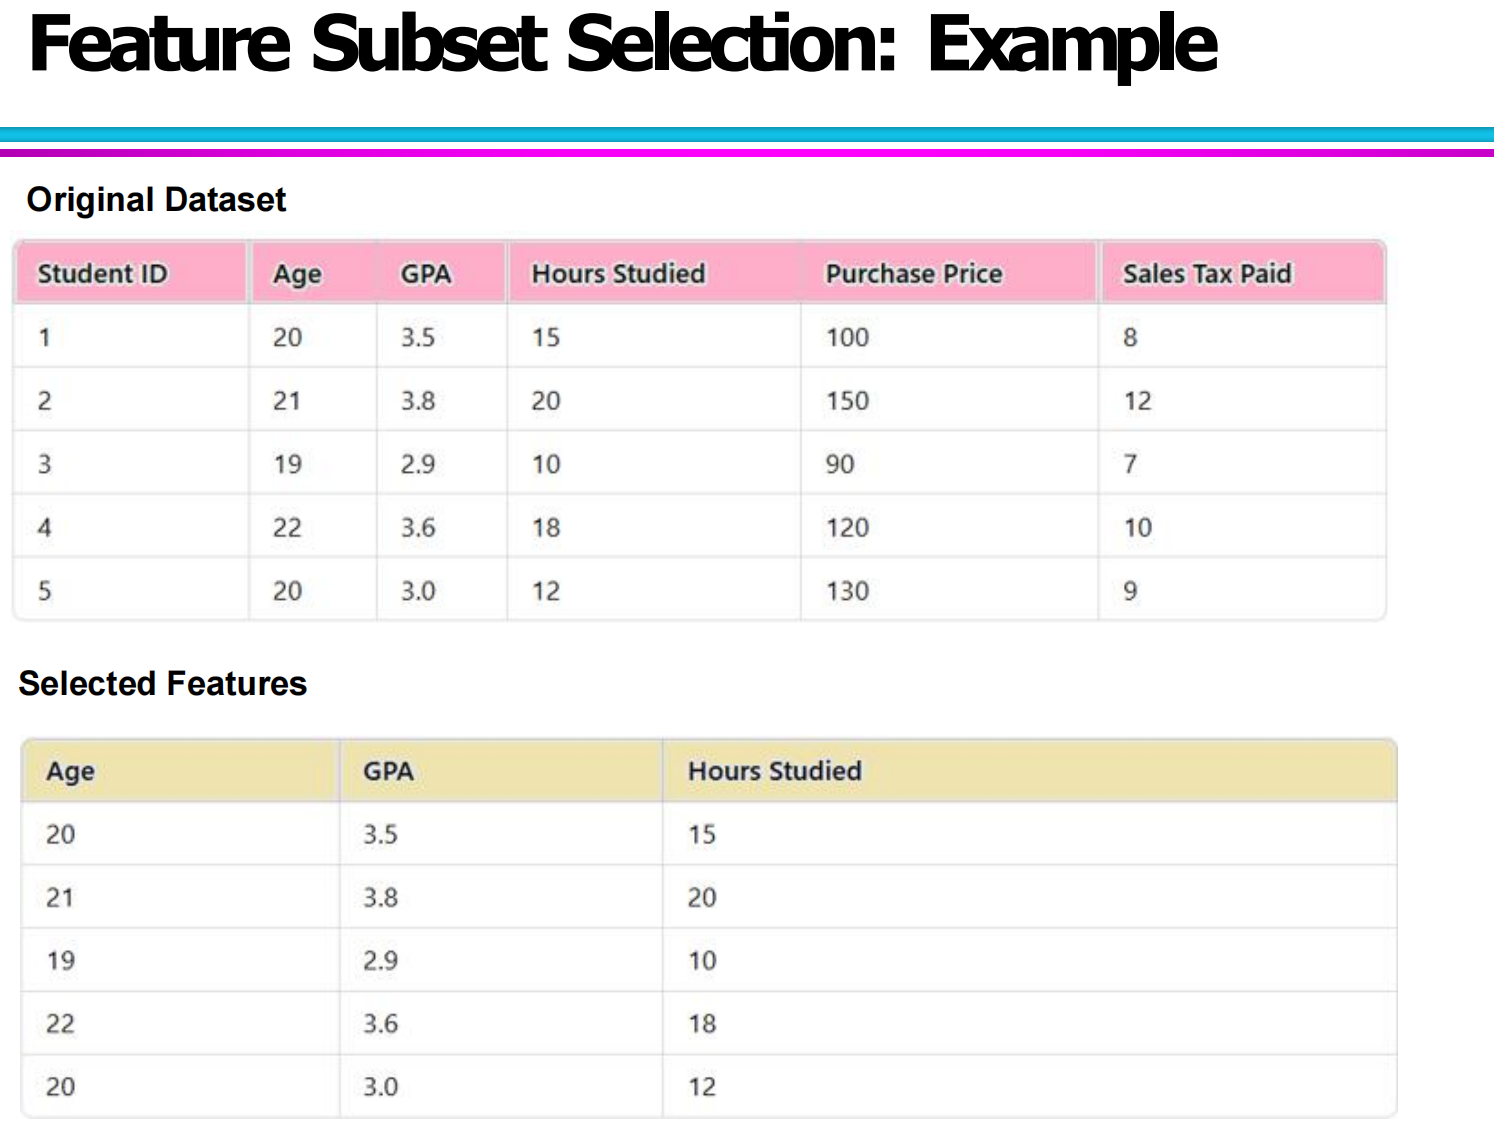
Task: Click the pink "Hours Studied" header in original table
Action: pyautogui.click(x=618, y=274)
